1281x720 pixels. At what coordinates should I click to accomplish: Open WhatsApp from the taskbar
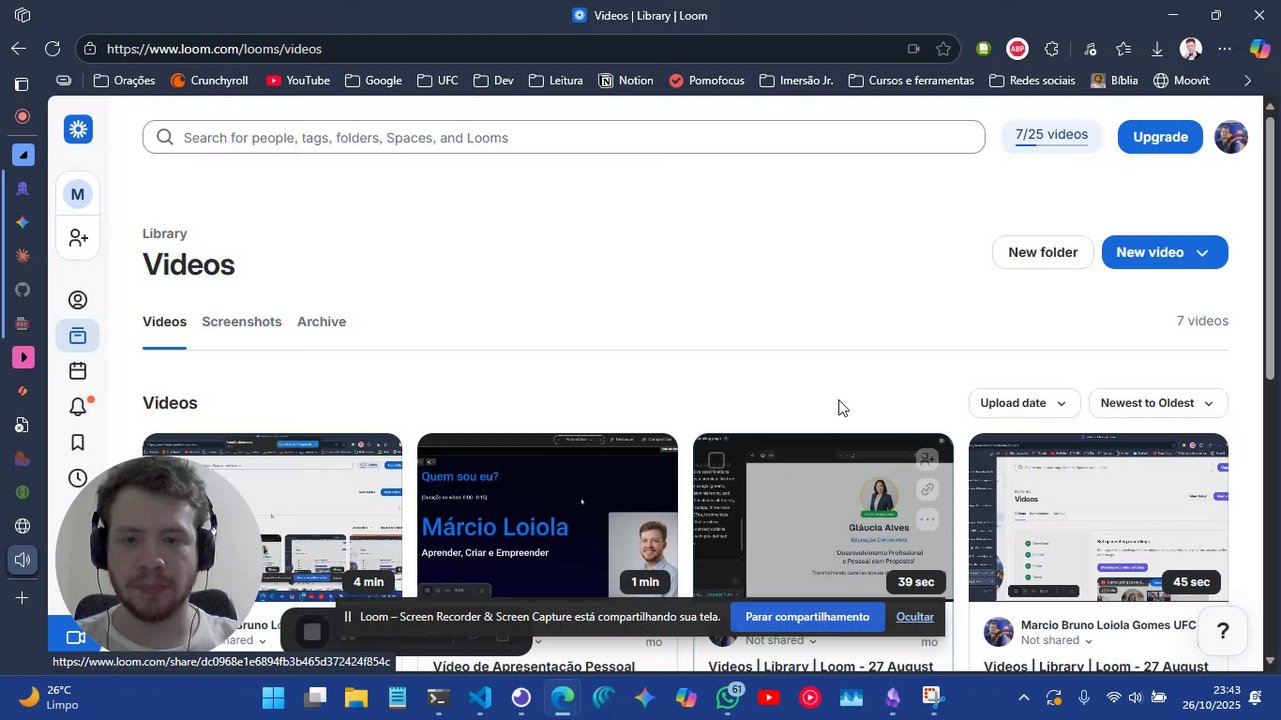point(728,697)
